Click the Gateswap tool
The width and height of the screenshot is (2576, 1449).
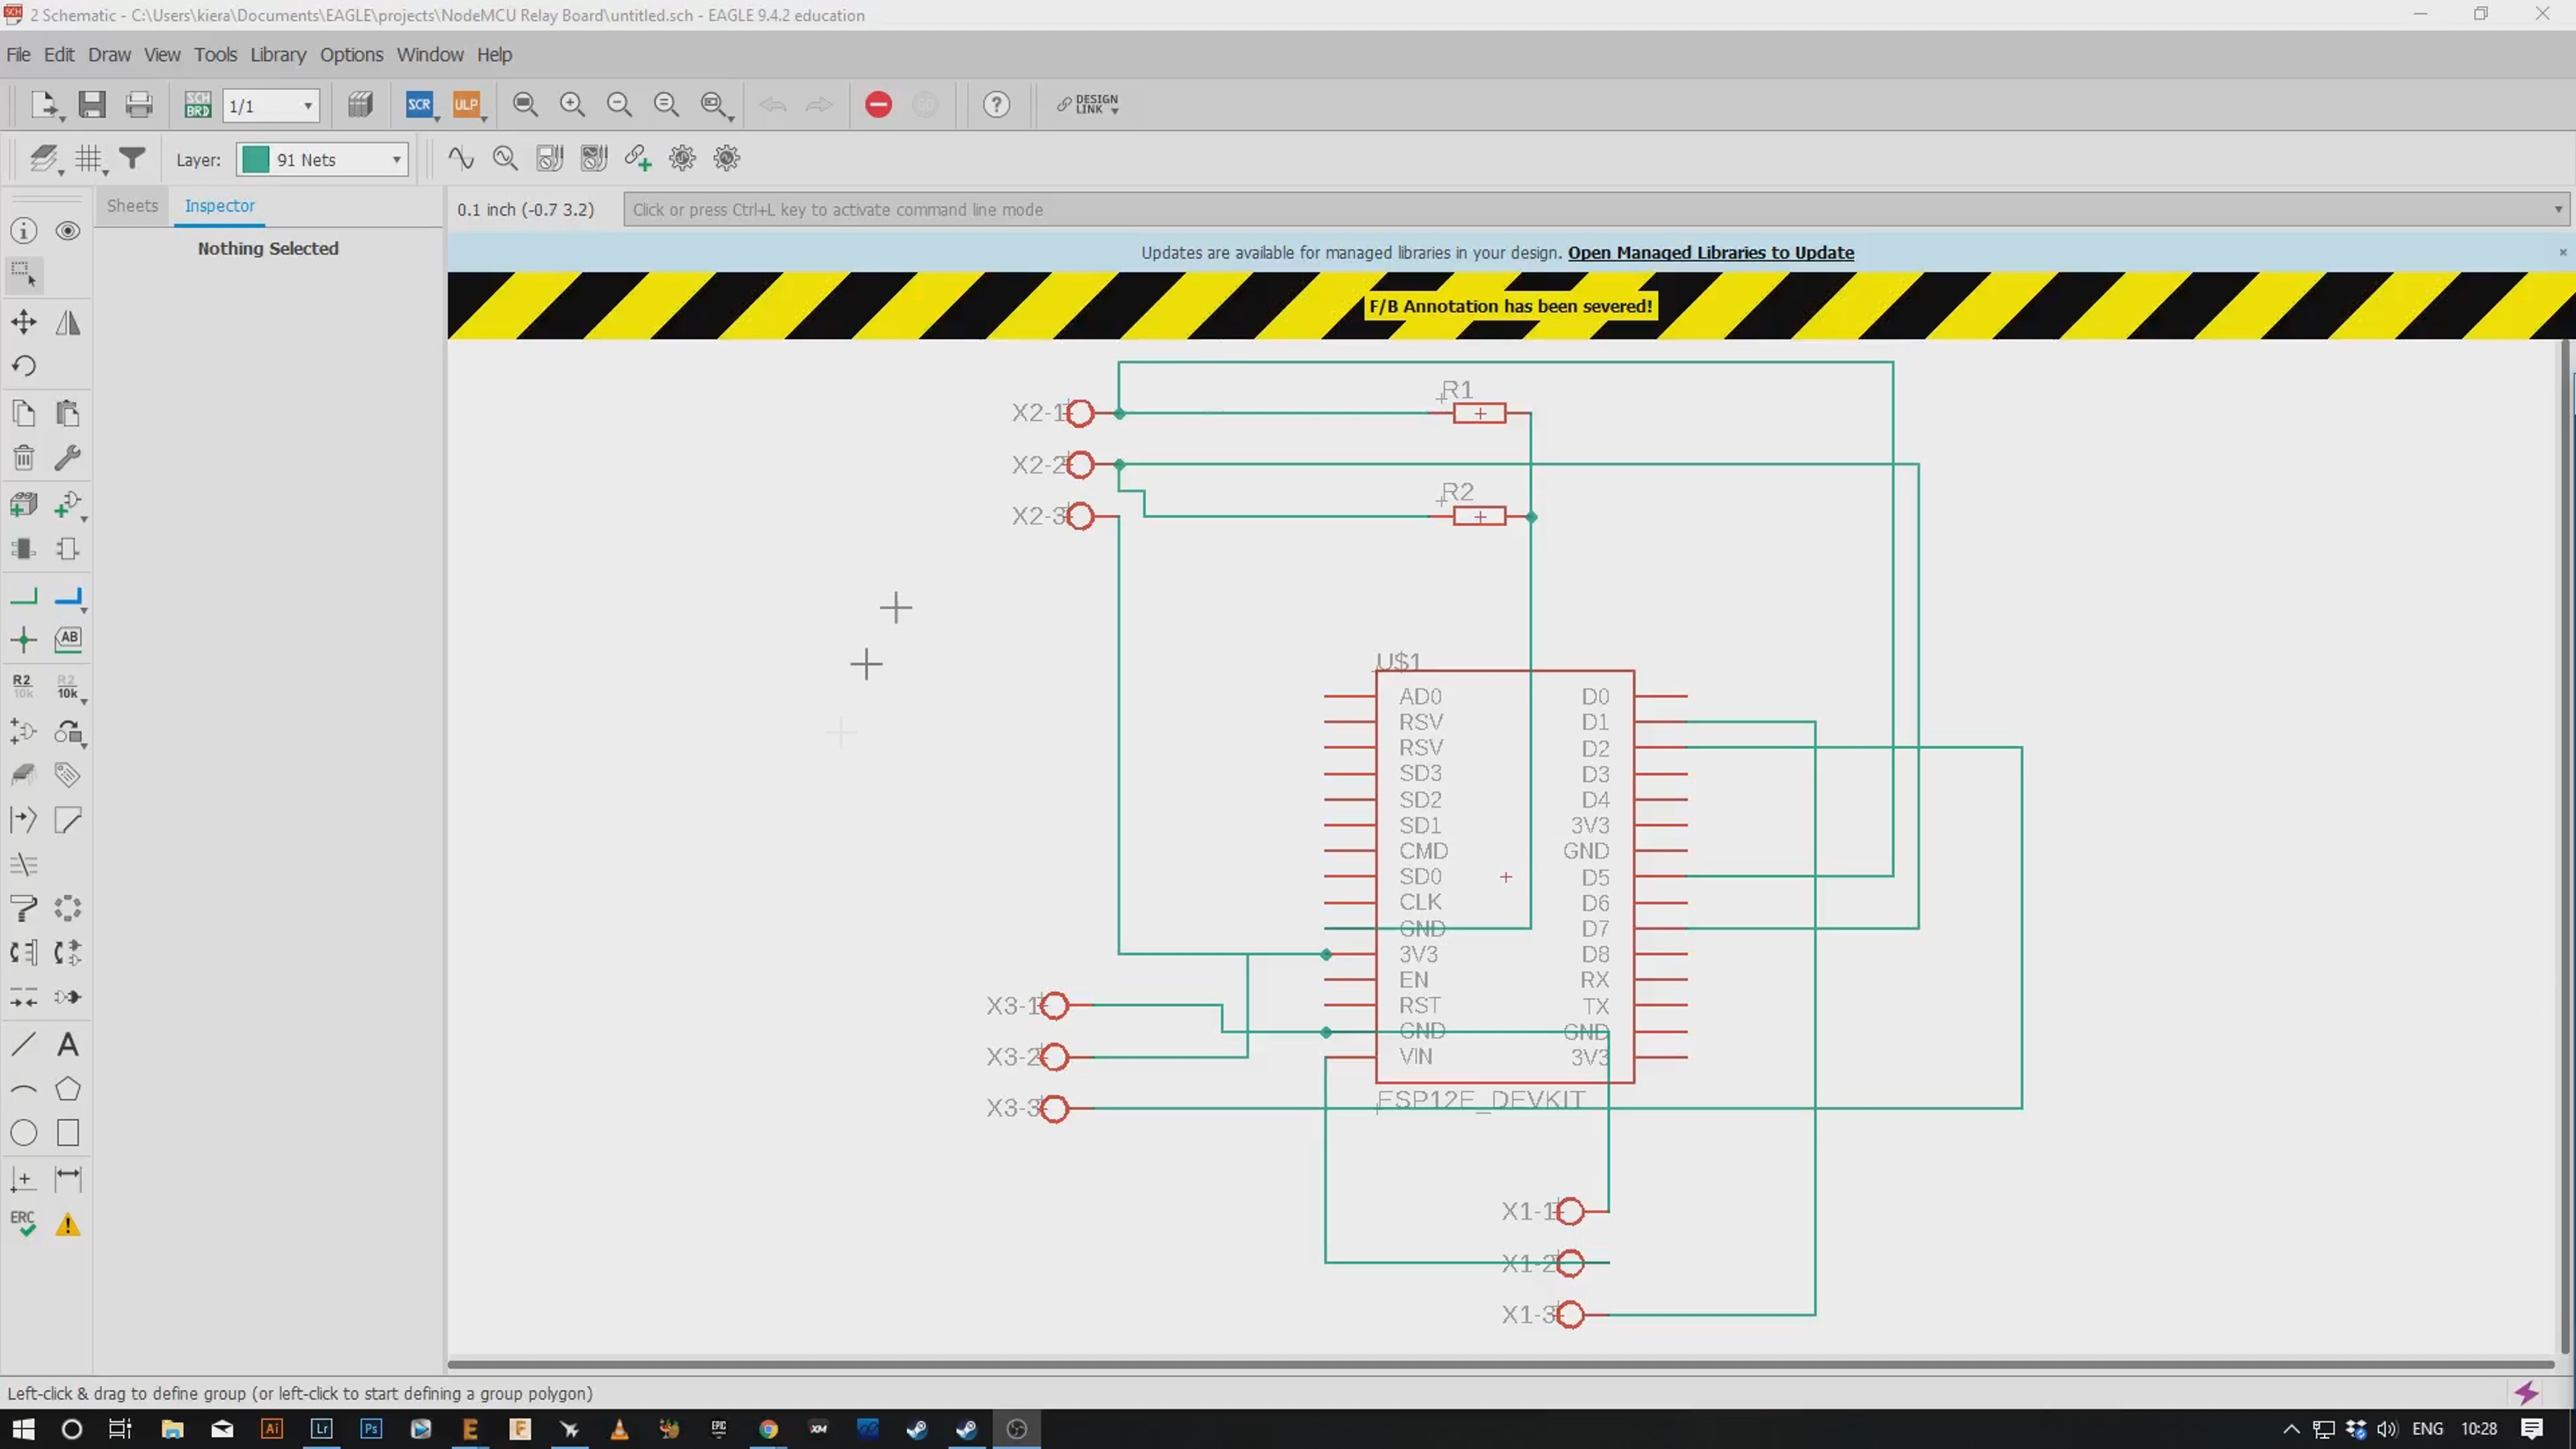[x=67, y=953]
